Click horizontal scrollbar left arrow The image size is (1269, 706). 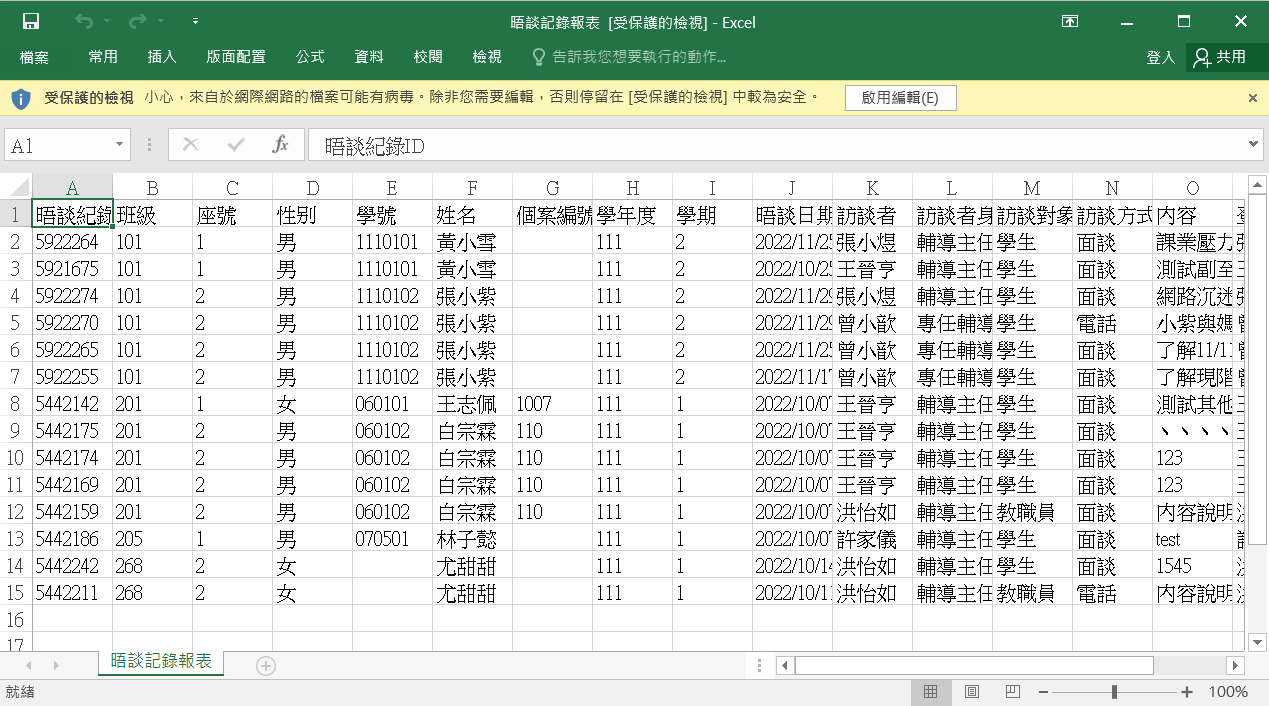(786, 665)
